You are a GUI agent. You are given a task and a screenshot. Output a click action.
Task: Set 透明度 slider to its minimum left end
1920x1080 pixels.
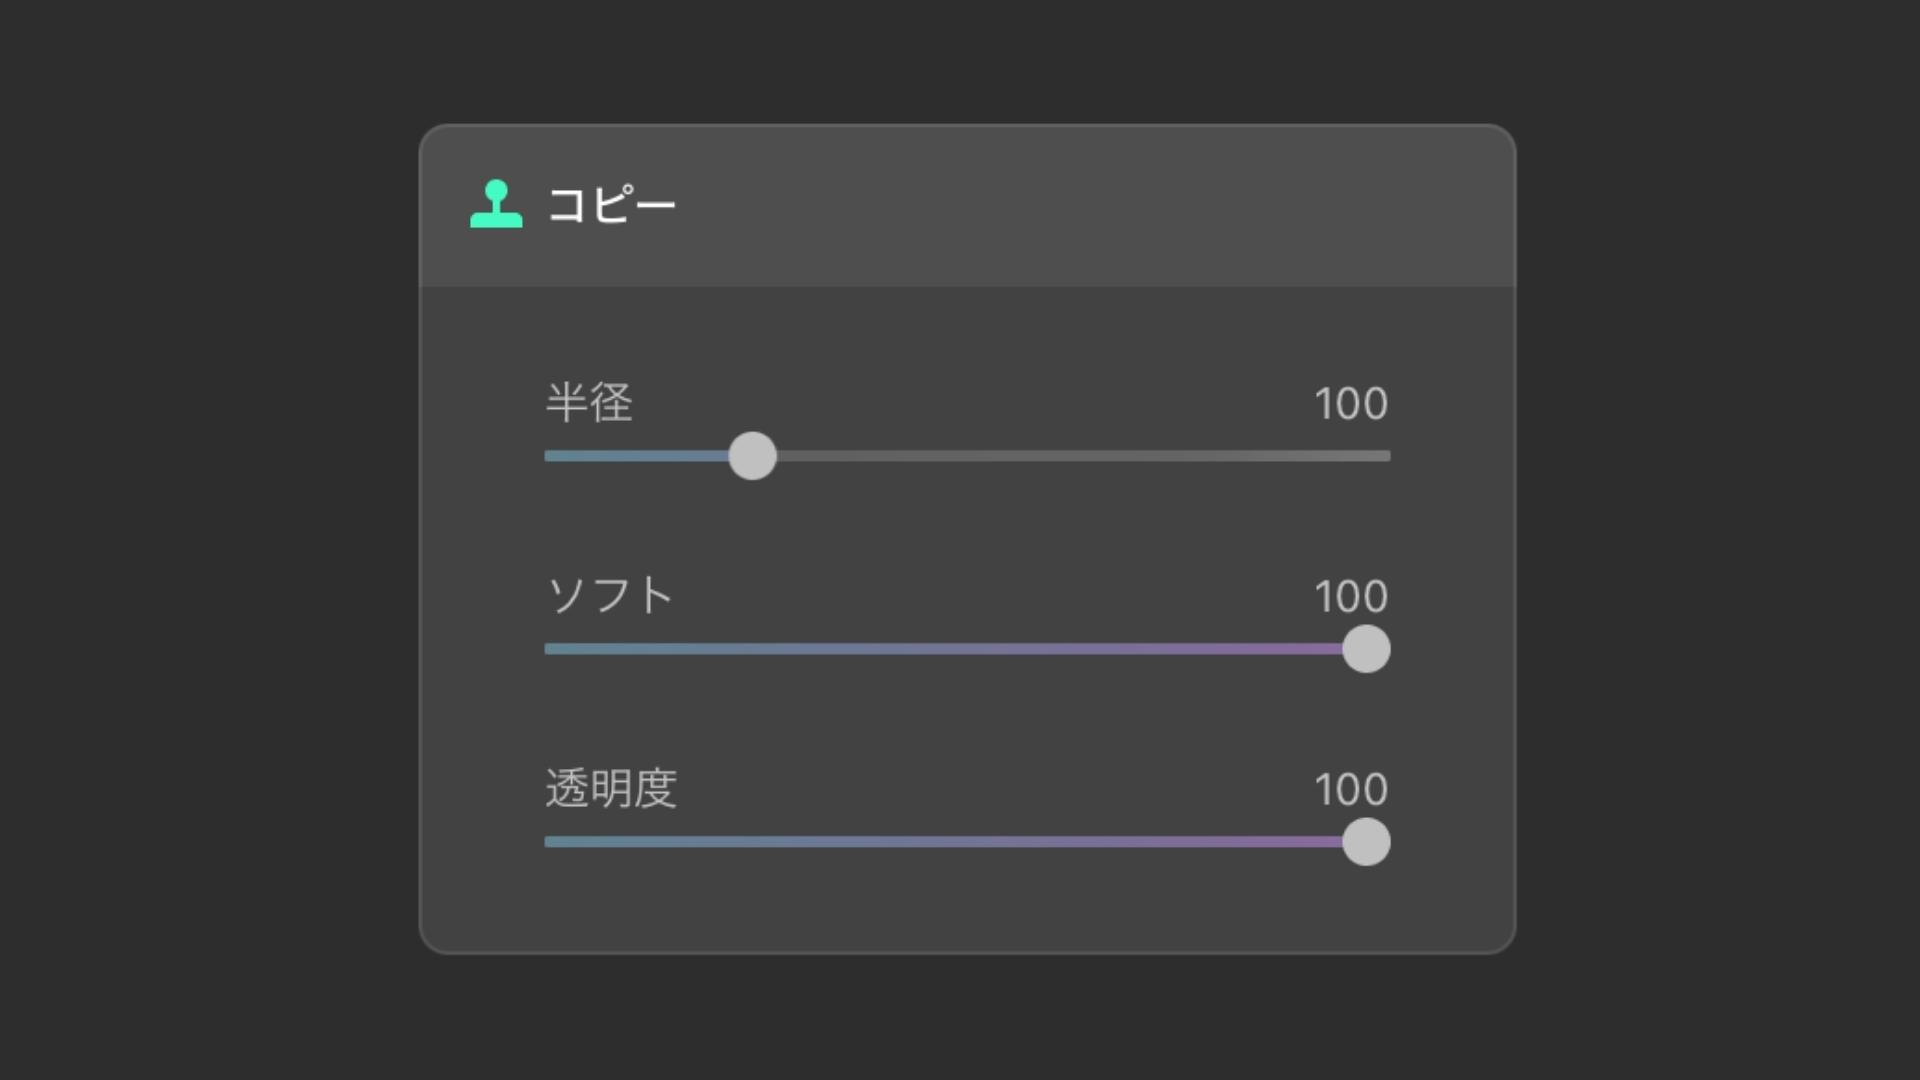pyautogui.click(x=546, y=842)
